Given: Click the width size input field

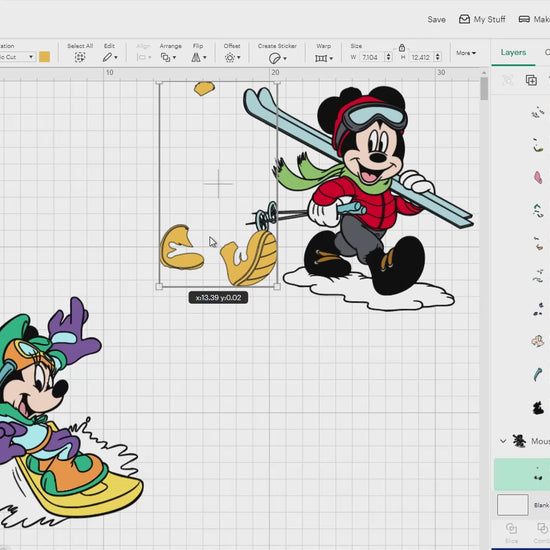Looking at the screenshot, I should point(371,57).
